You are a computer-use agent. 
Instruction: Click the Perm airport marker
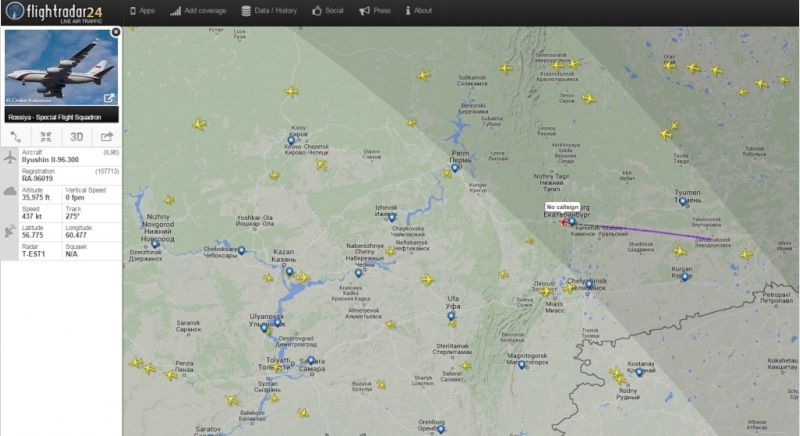[x=455, y=168]
